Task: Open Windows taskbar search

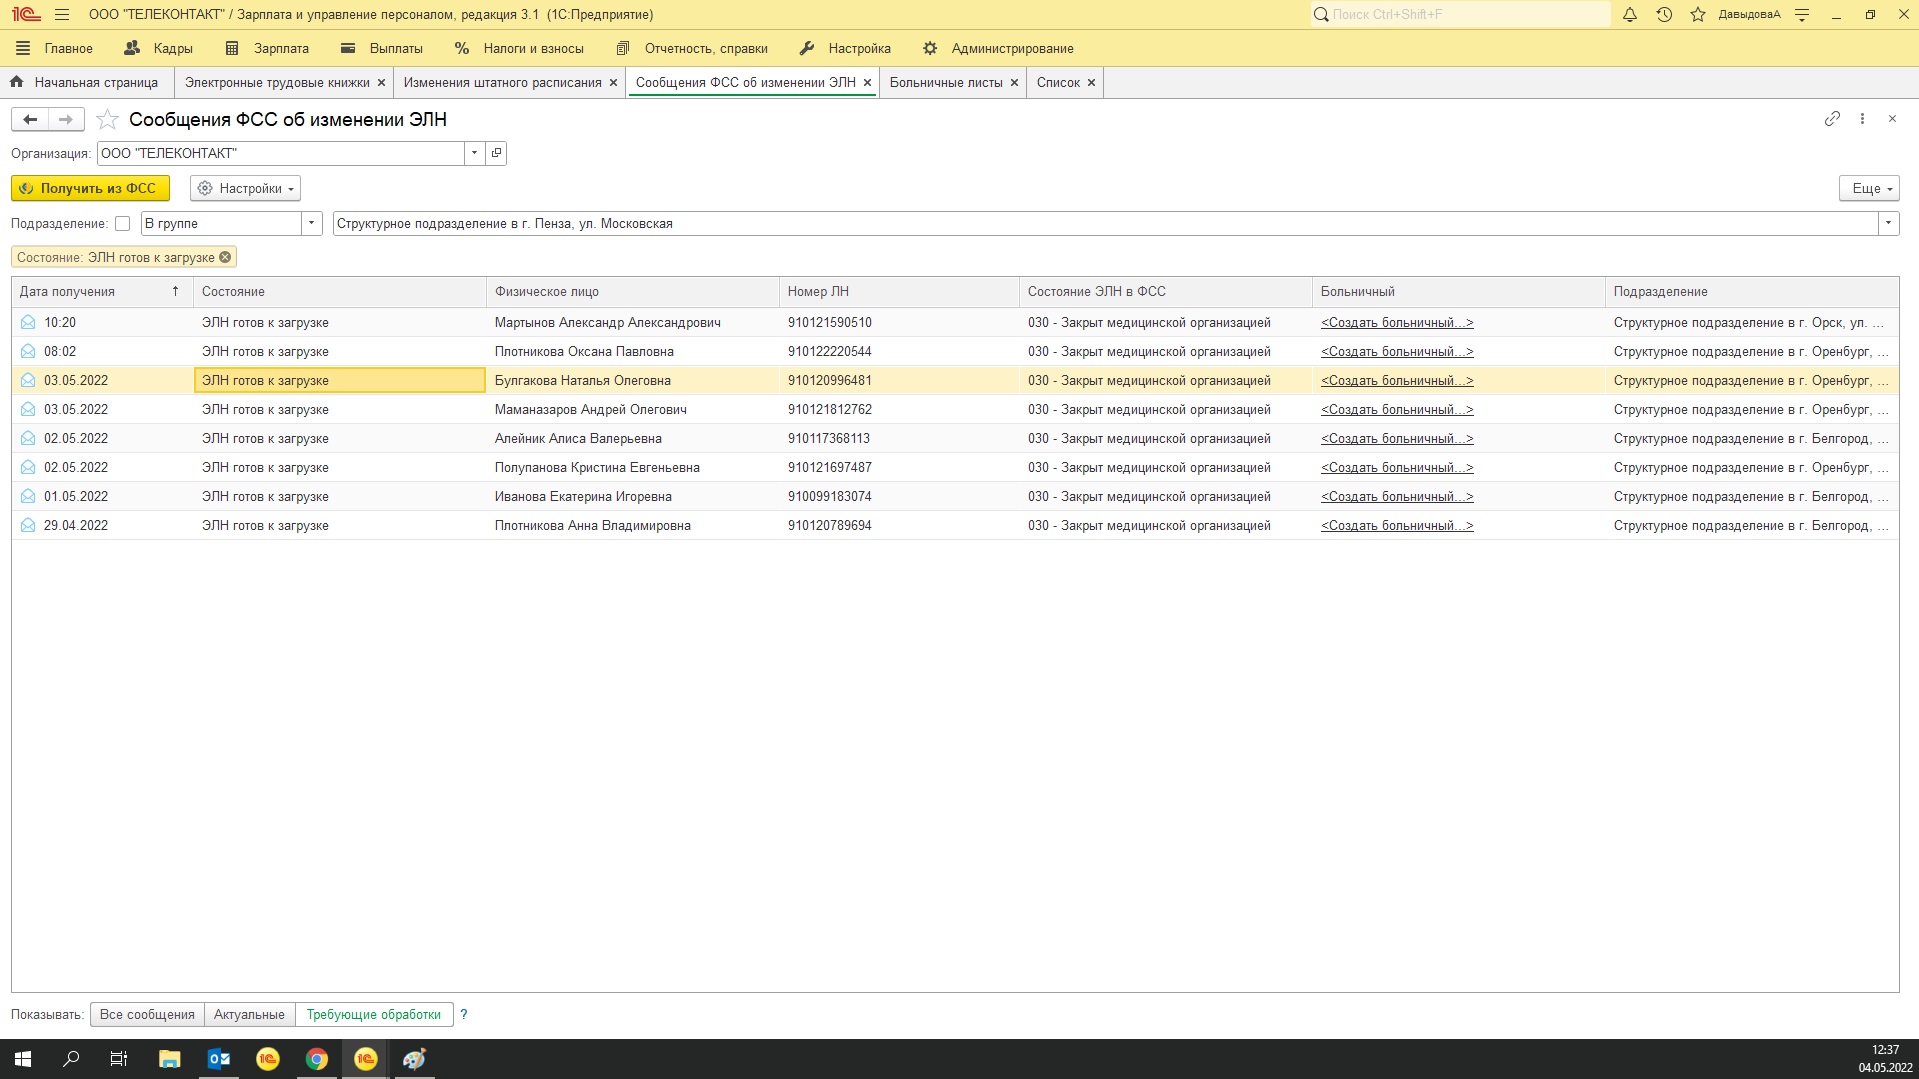Action: [71, 1059]
